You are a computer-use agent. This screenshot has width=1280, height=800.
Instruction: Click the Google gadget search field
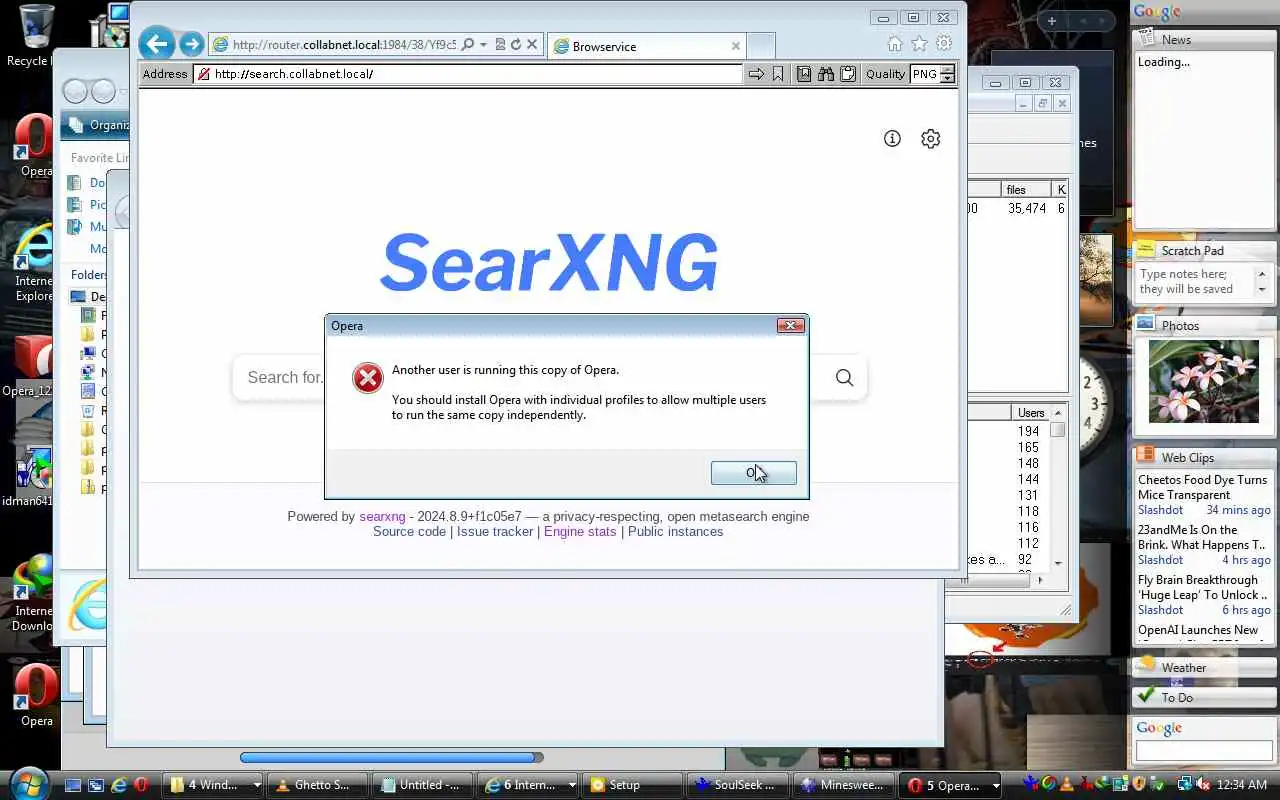pyautogui.click(x=1204, y=750)
